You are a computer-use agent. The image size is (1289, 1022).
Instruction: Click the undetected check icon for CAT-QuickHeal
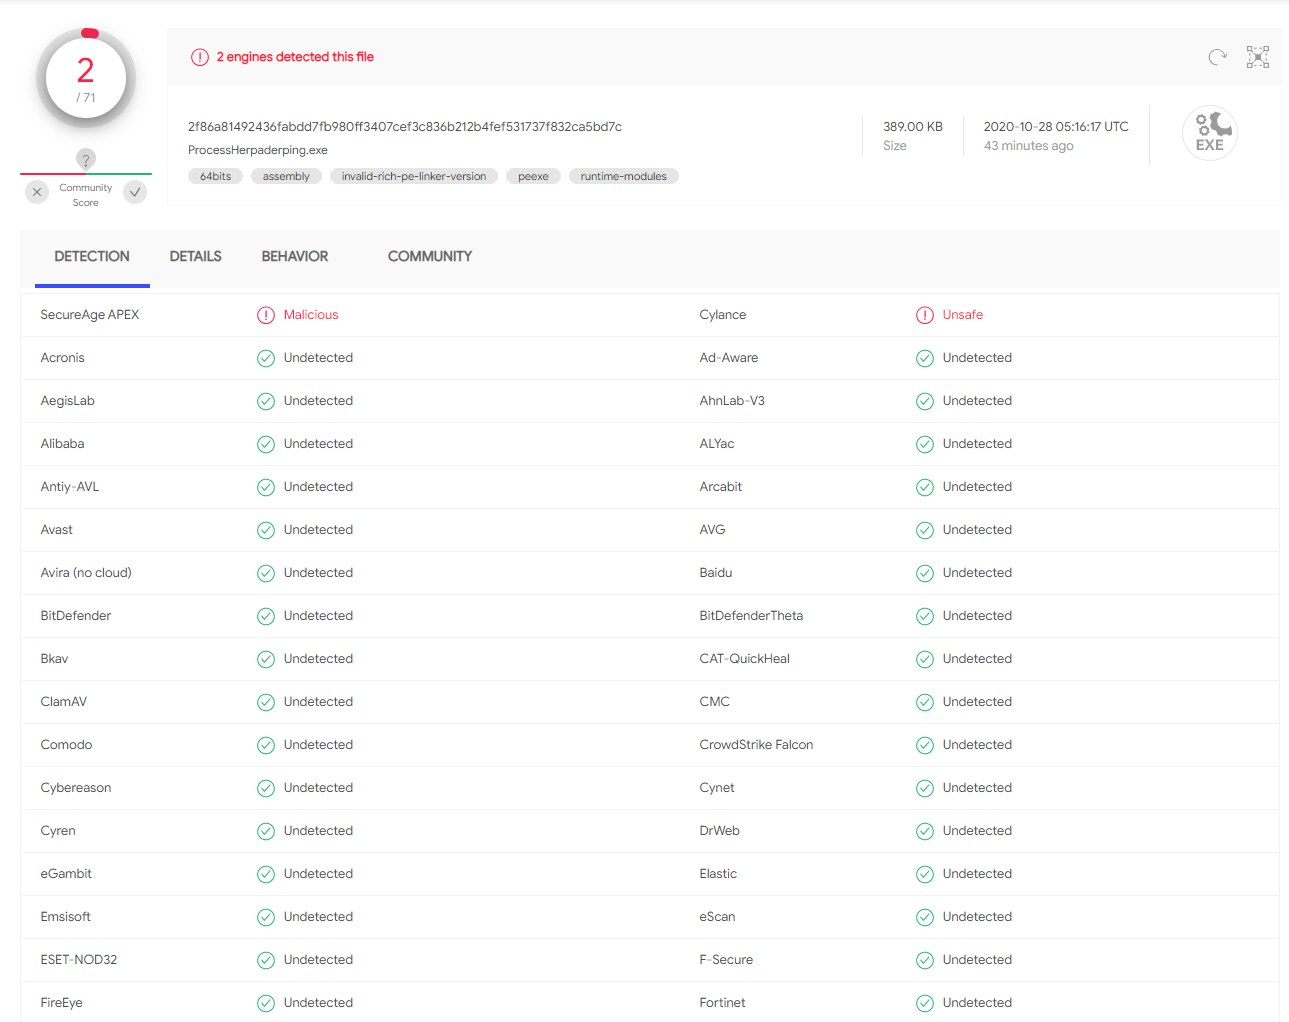click(x=925, y=659)
